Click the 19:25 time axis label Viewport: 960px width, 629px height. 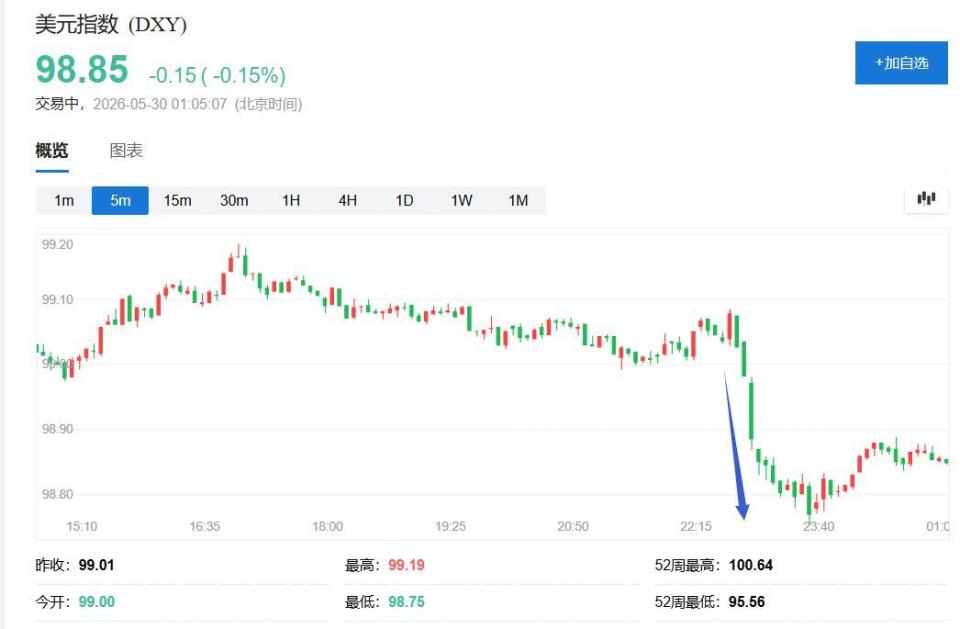(451, 526)
